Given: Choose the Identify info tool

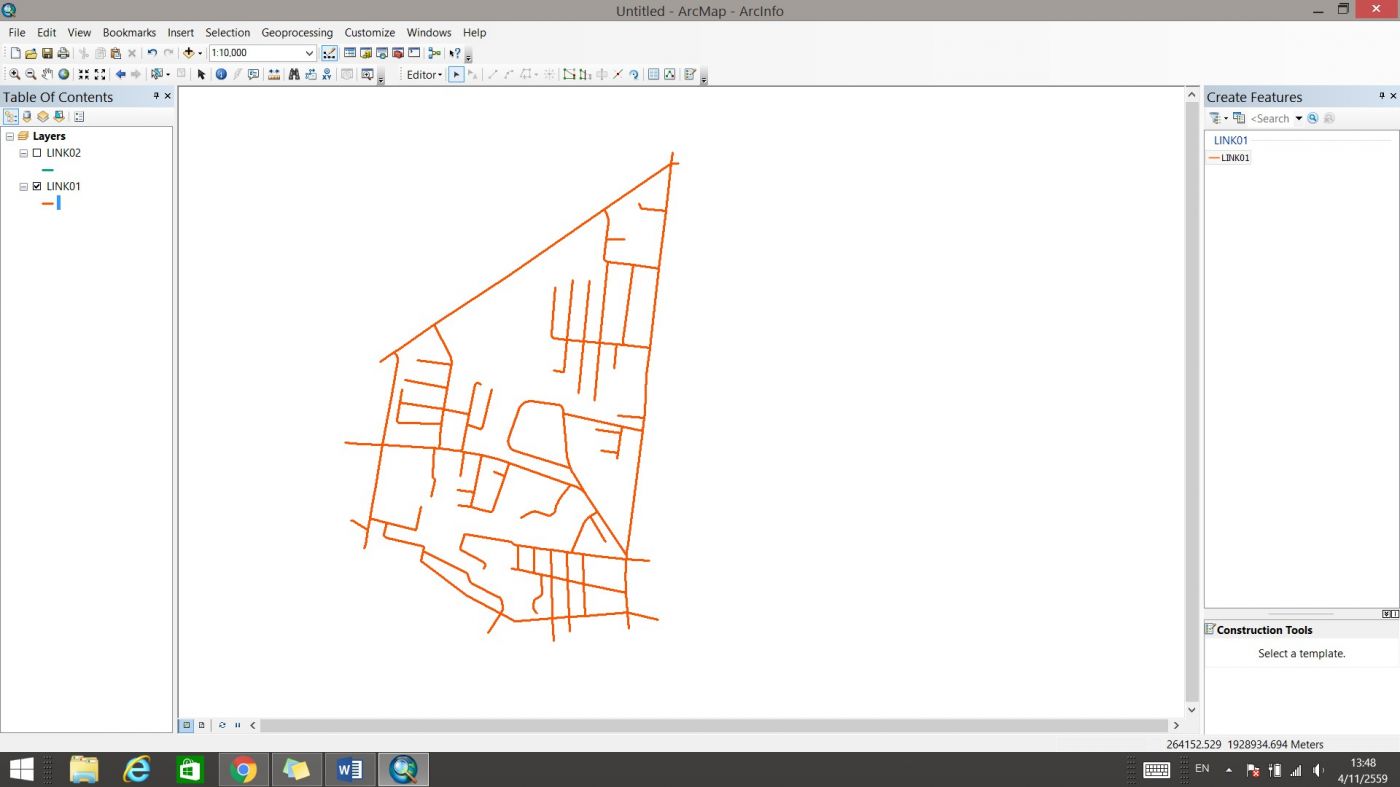Looking at the screenshot, I should click(x=221, y=75).
